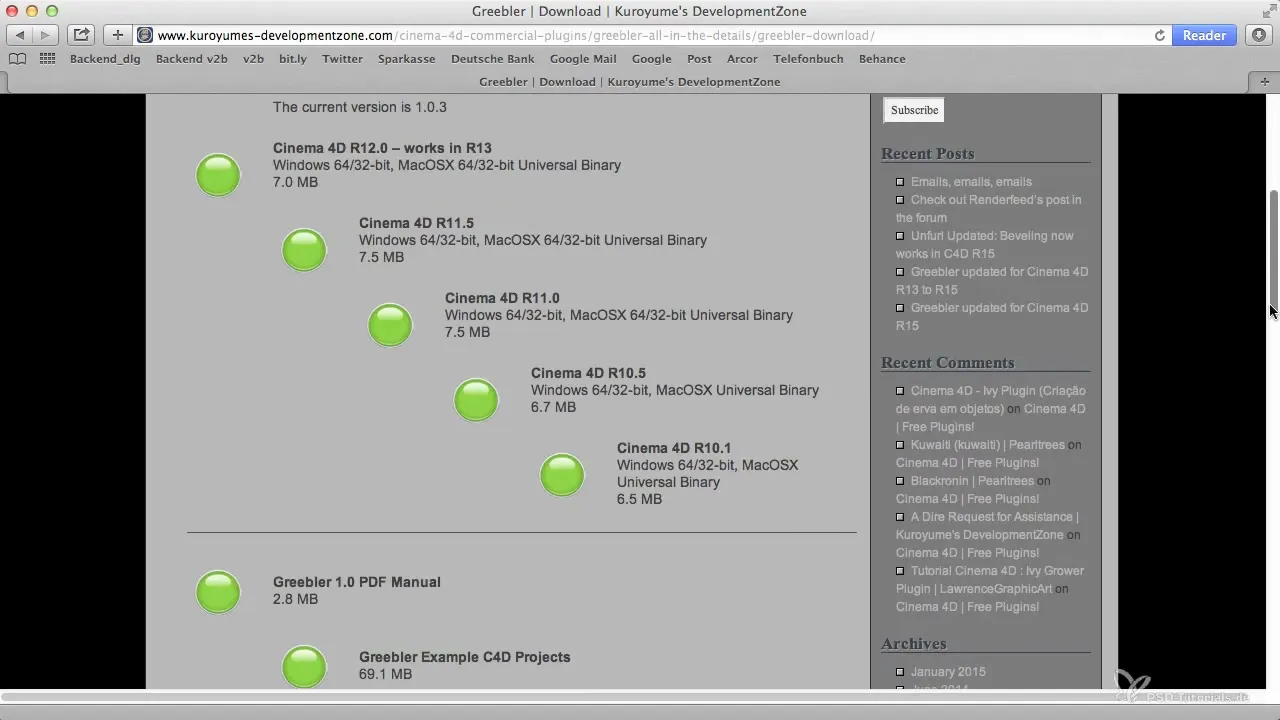Click 'The current version is 1.0.3' text
Screen dimensions: 1280x720
[360, 107]
